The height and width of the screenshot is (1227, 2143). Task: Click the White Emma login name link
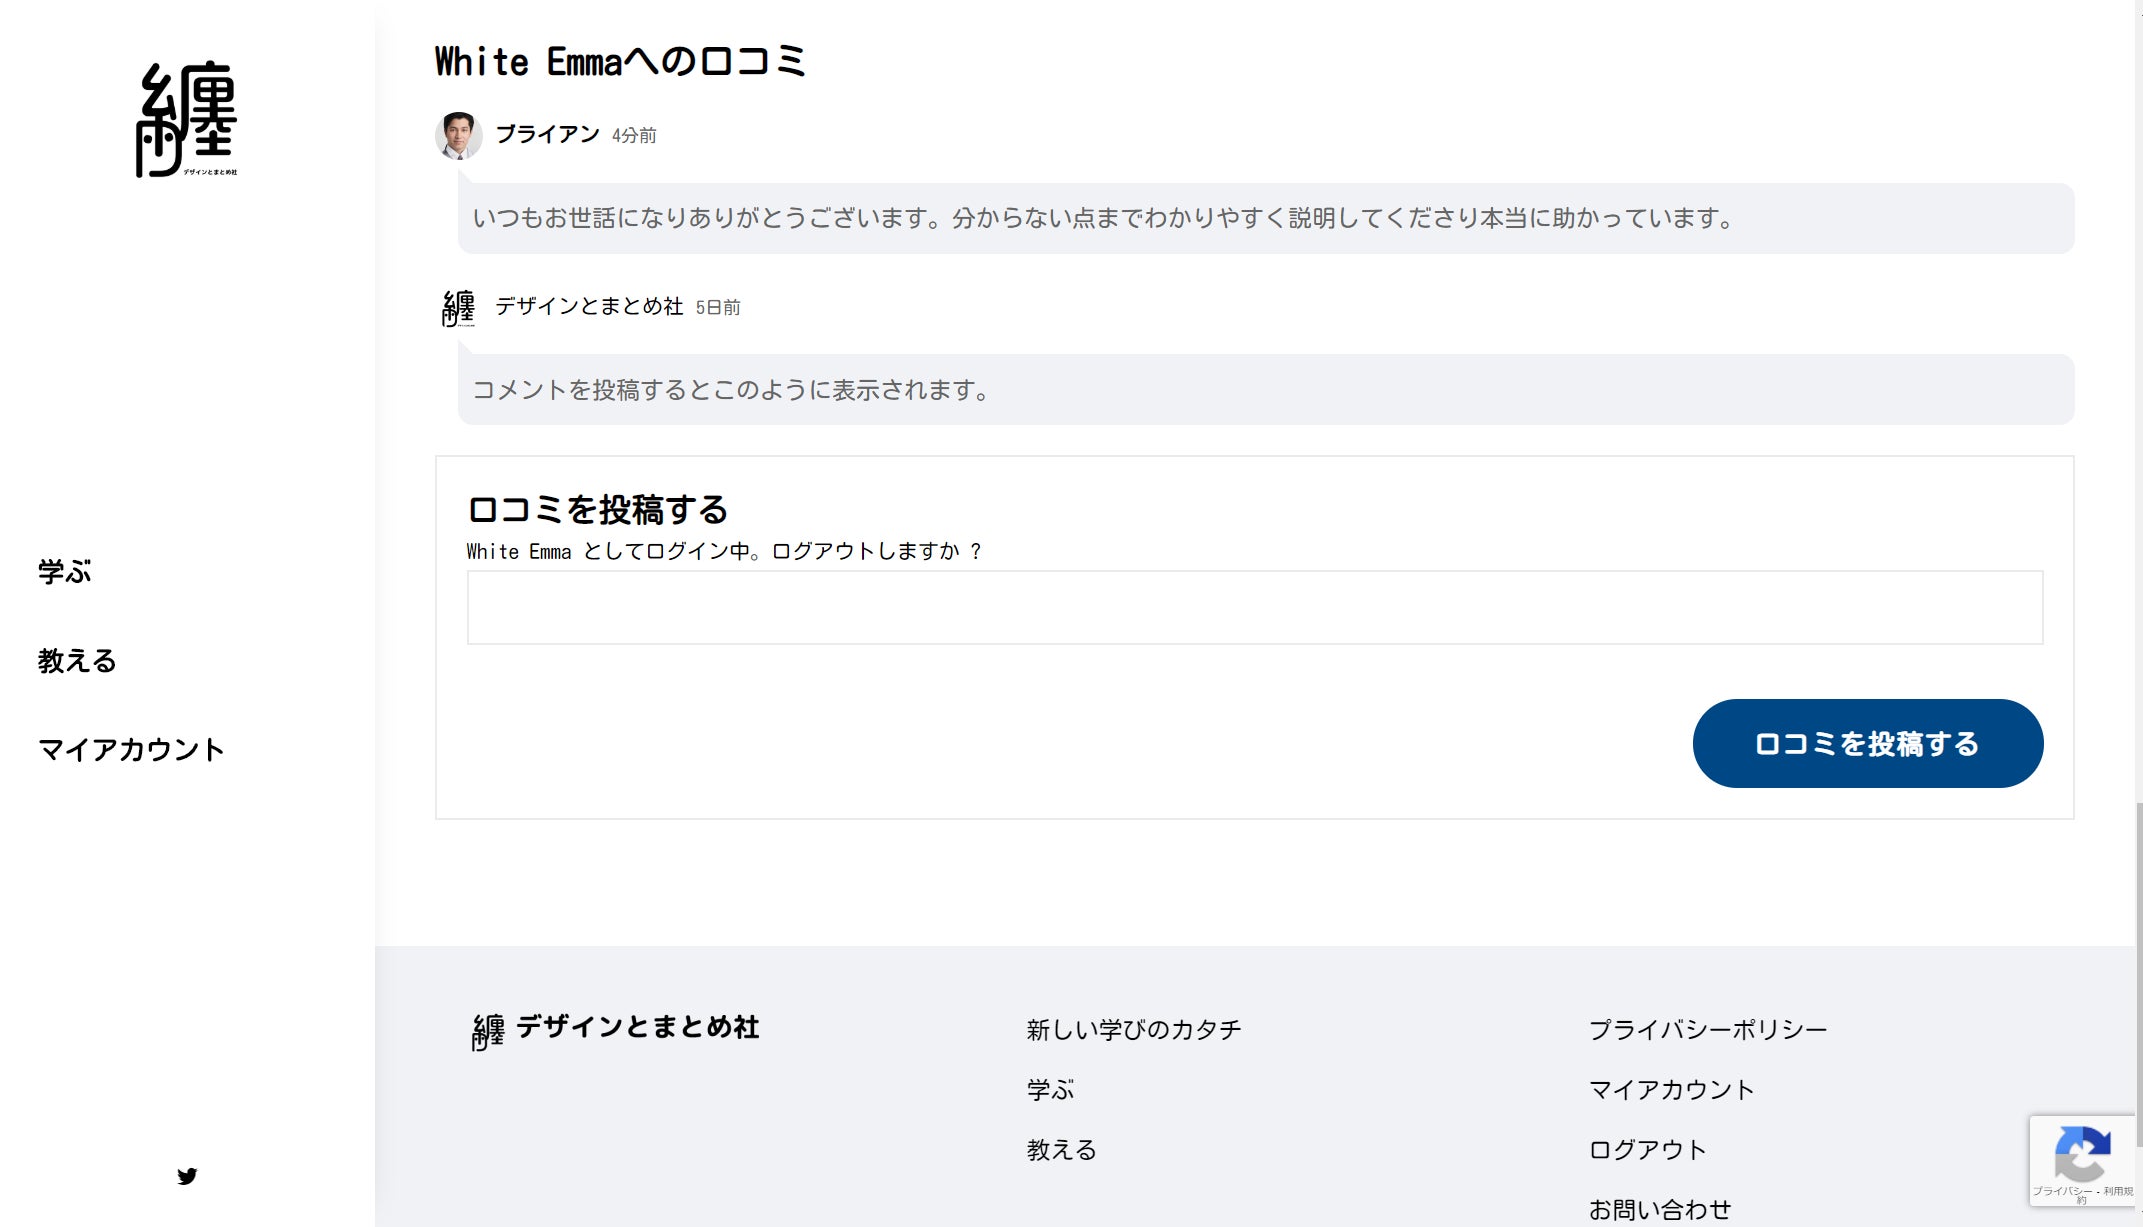(x=519, y=552)
